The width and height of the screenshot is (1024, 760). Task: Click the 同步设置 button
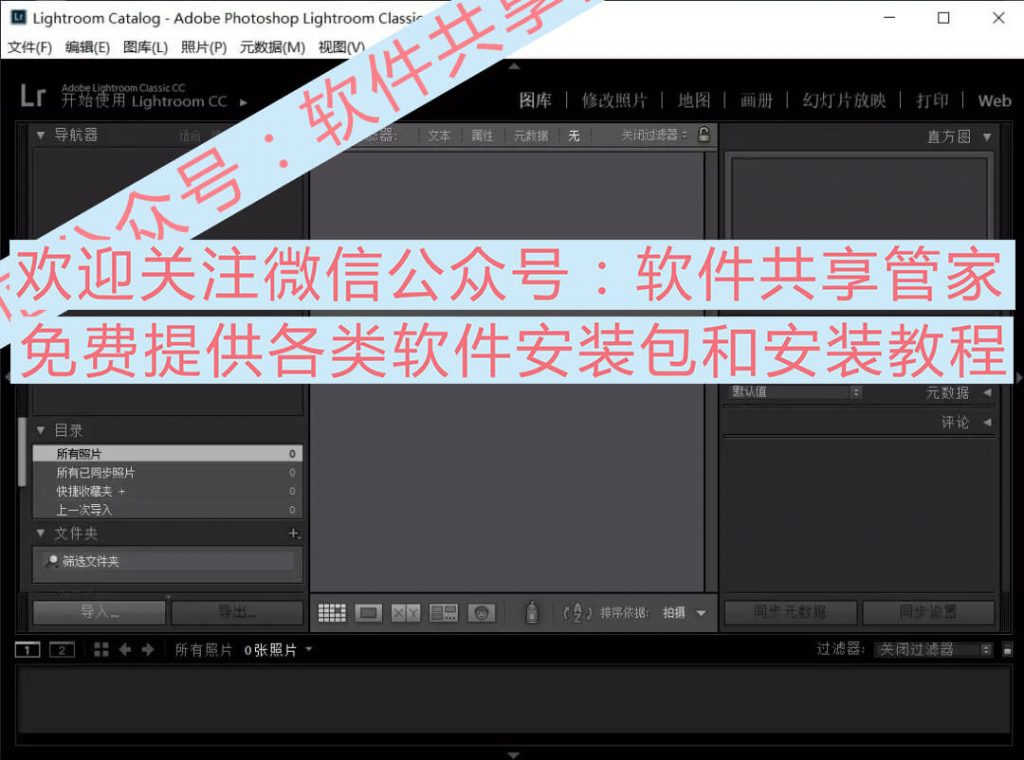pyautogui.click(x=929, y=612)
